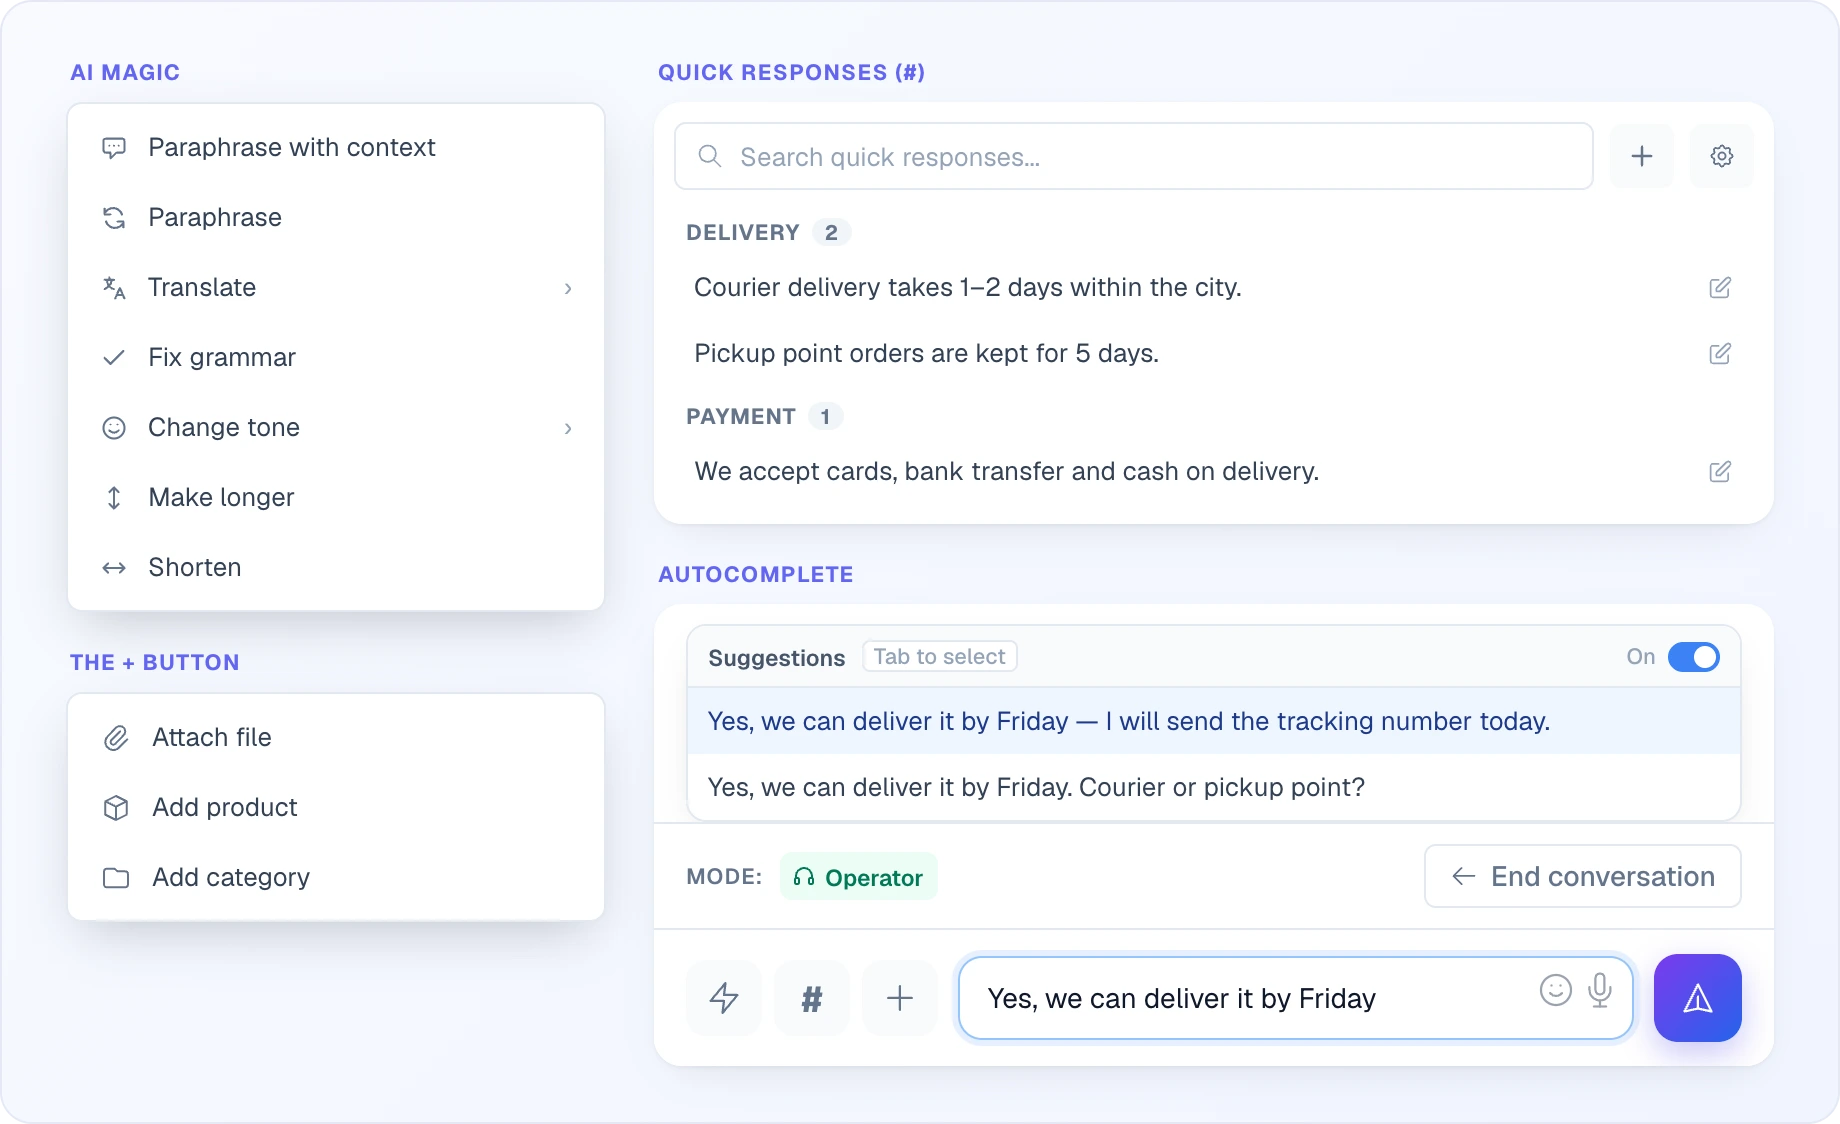Turn off the autocomplete suggestions toggle
Image resolution: width=1840 pixels, height=1124 pixels.
point(1694,657)
